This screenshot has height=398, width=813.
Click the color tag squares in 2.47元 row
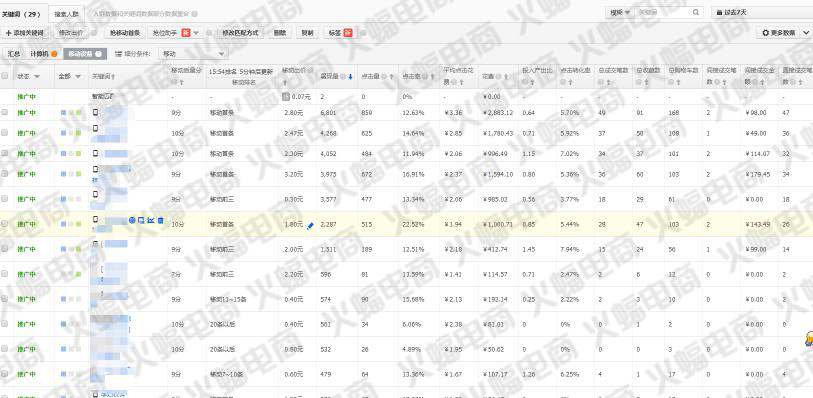coord(71,133)
